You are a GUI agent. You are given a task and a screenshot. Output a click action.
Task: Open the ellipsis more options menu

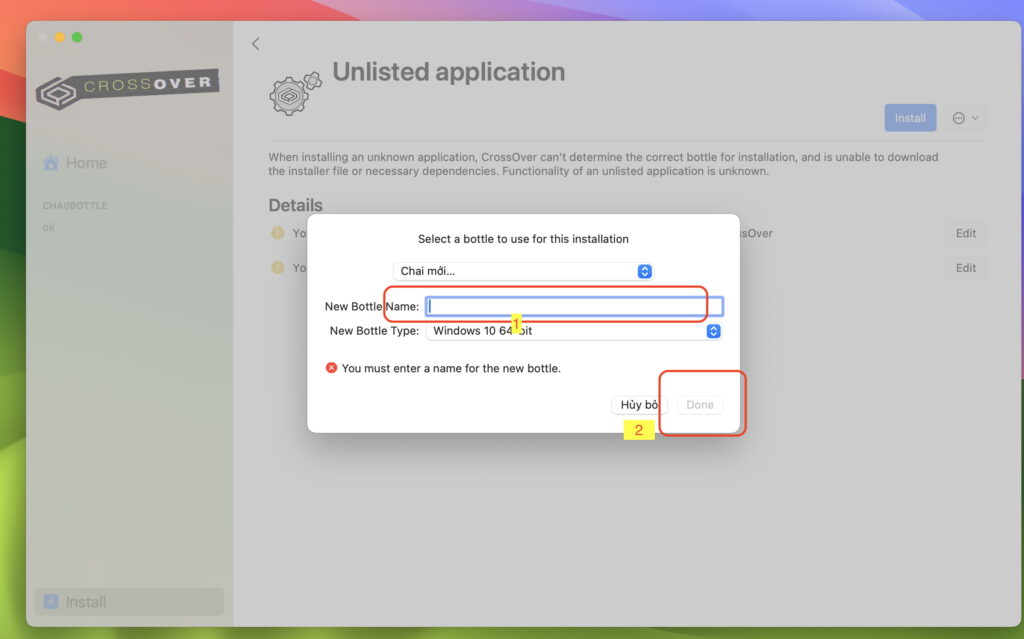965,118
